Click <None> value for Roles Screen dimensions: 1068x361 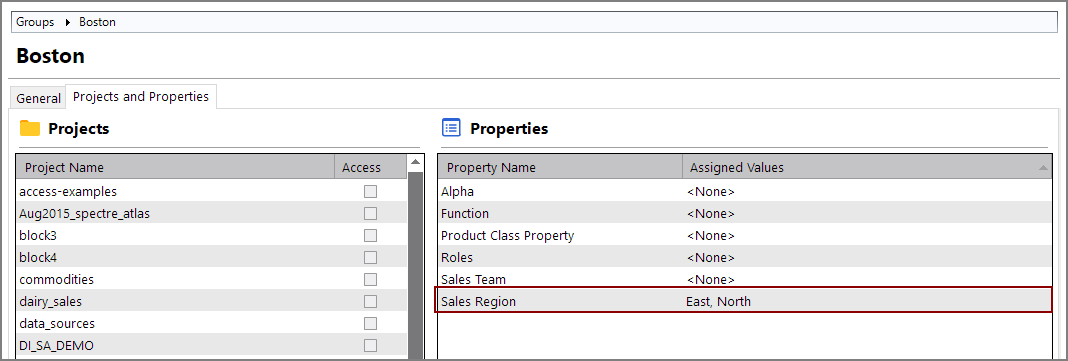pyautogui.click(x=711, y=257)
